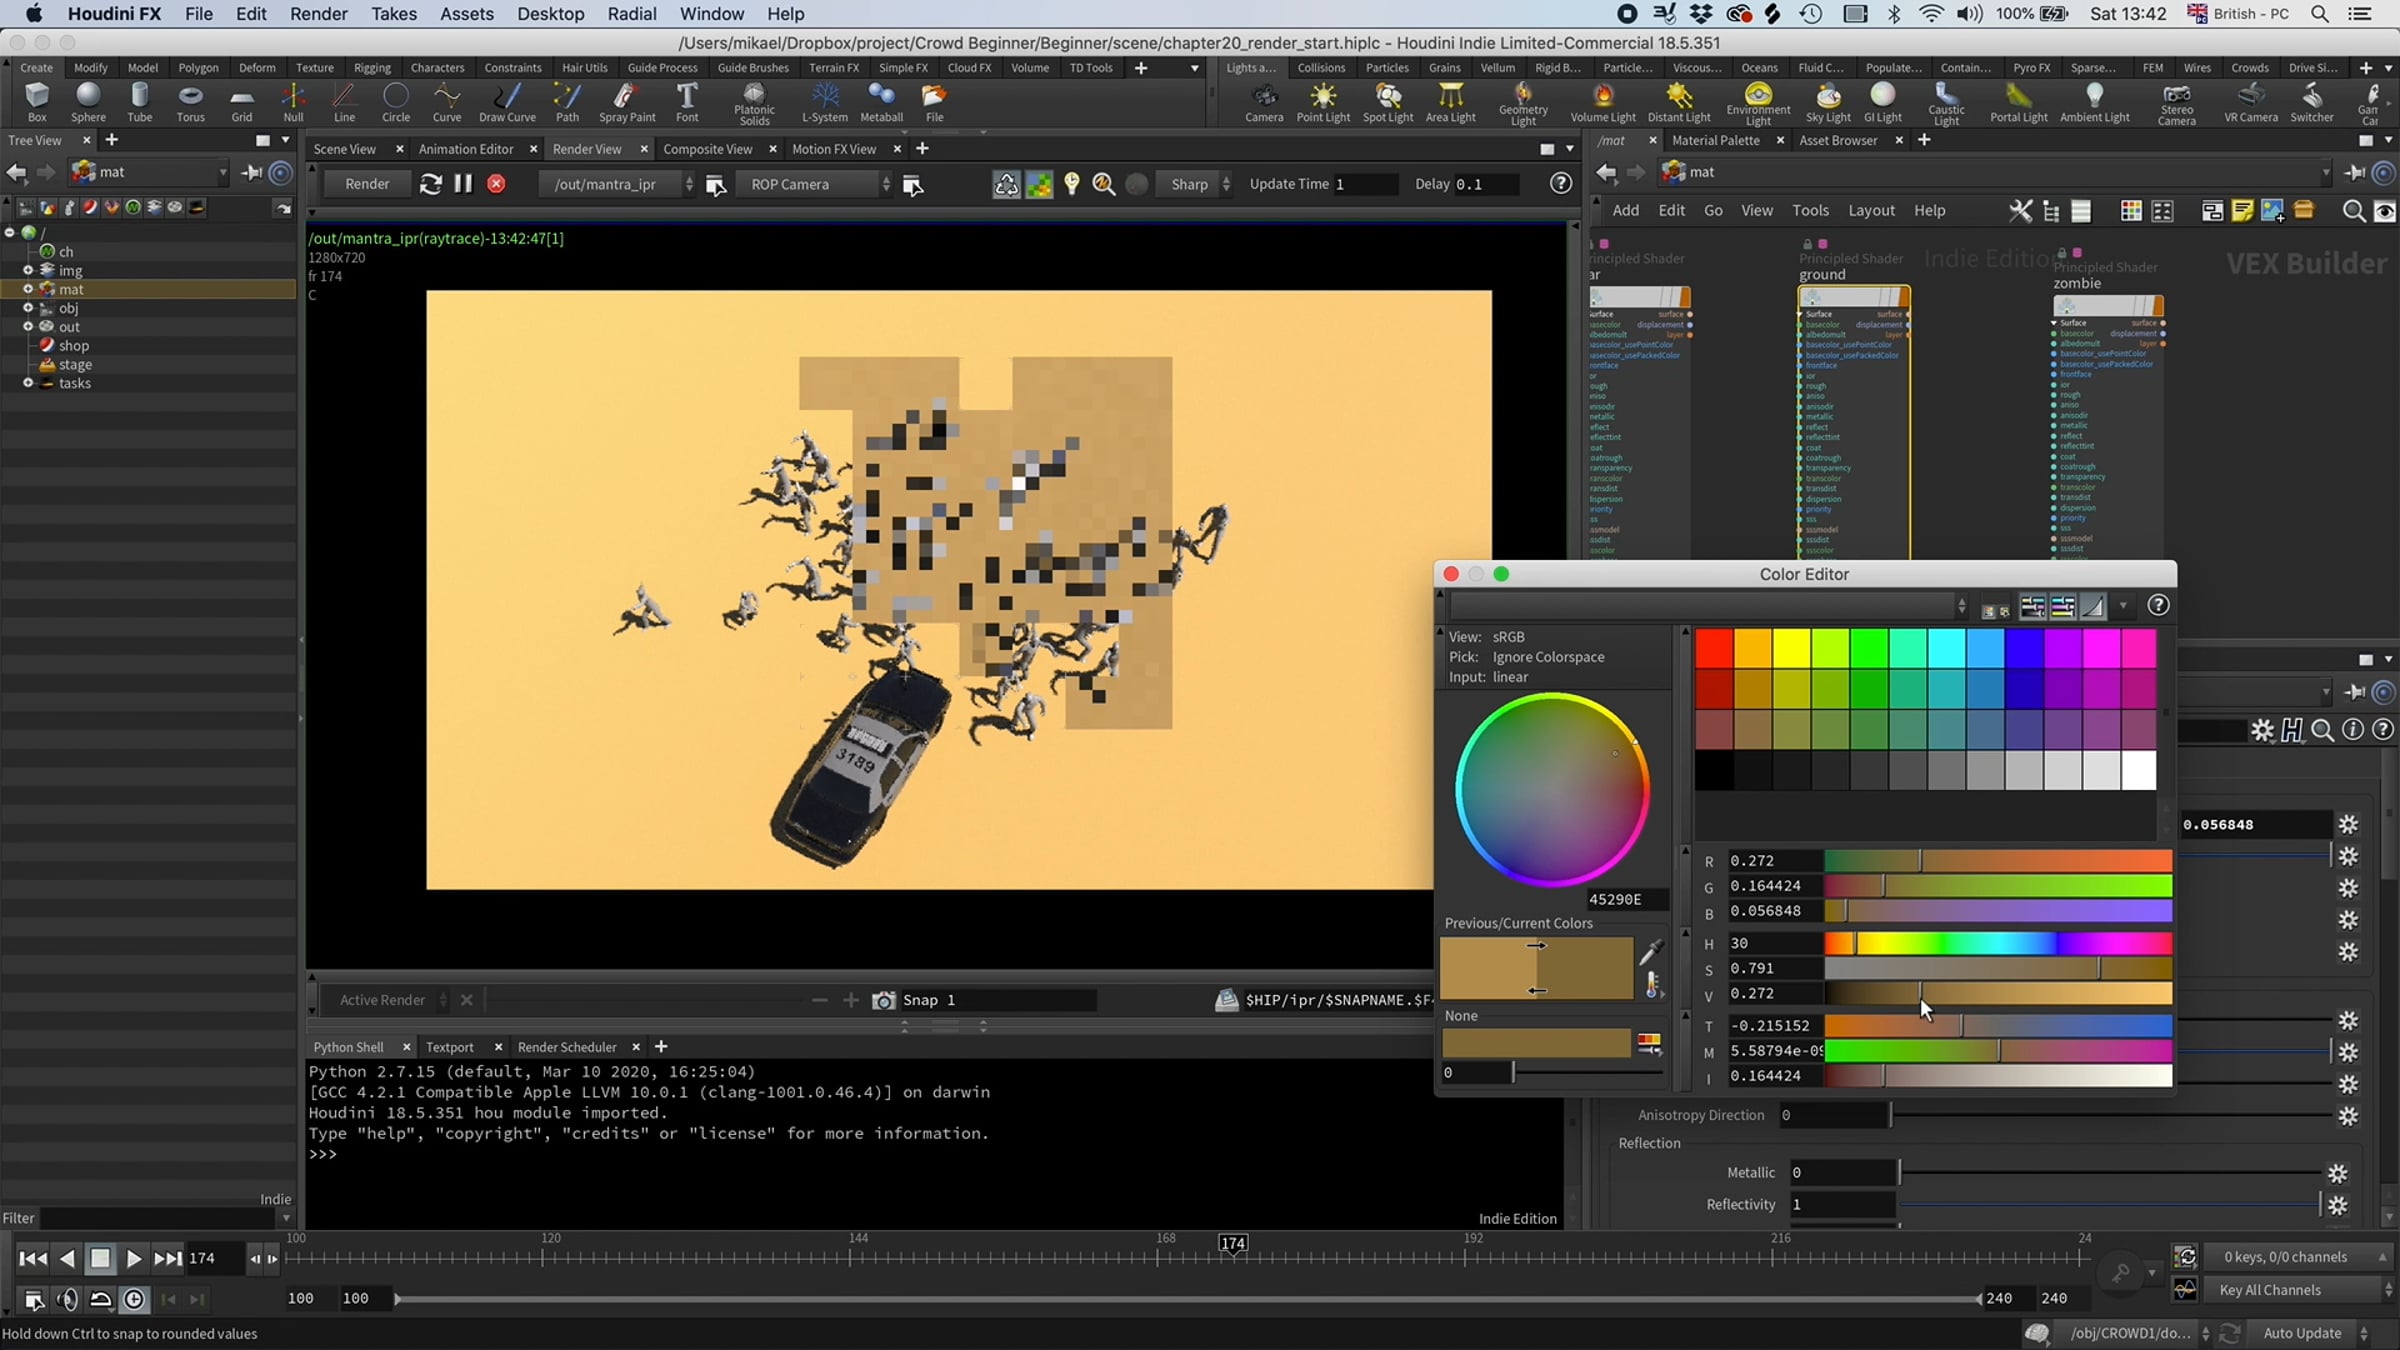Screen dimensions: 2400x1350
Task: Restart the render with refresh icon
Action: coord(430,184)
